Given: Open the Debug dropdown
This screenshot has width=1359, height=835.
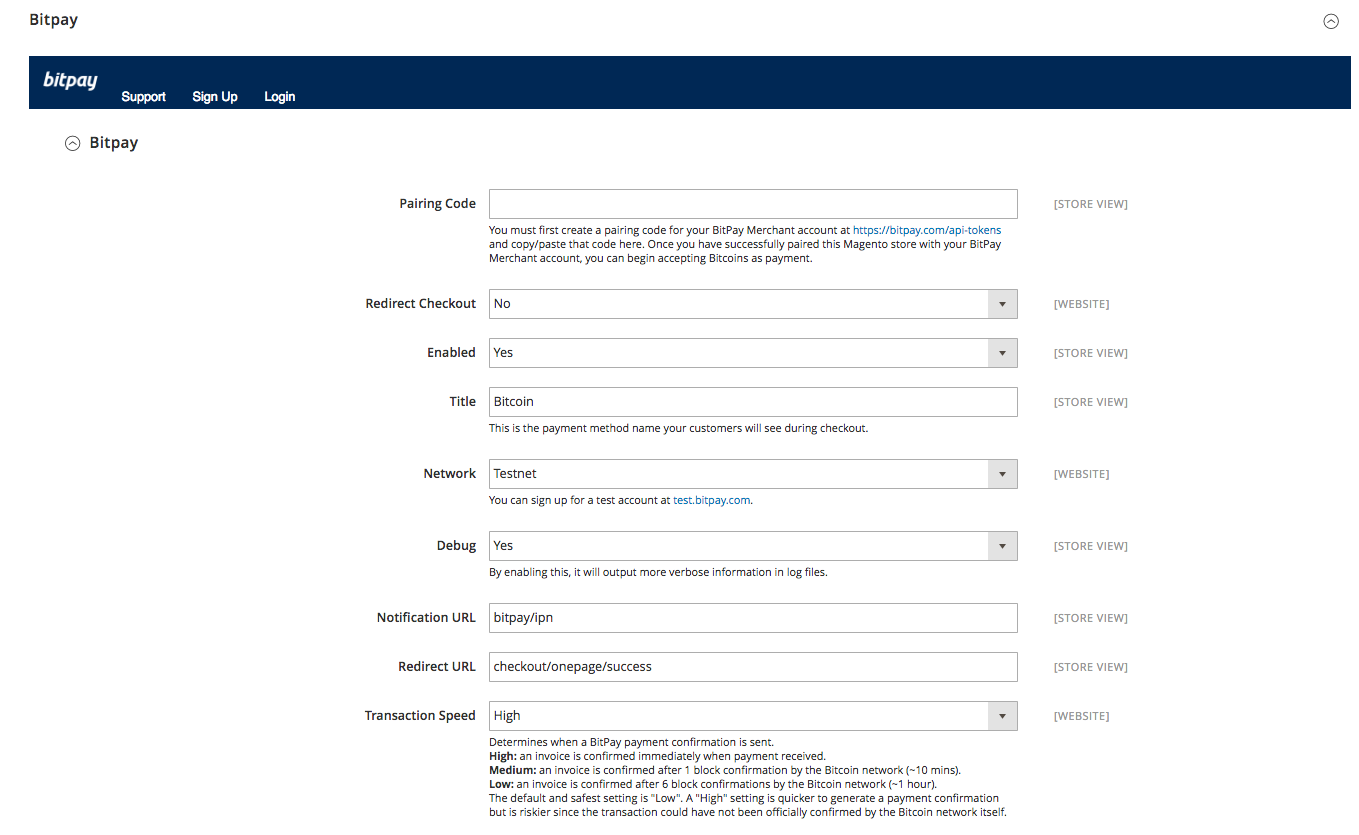Looking at the screenshot, I should (x=753, y=546).
